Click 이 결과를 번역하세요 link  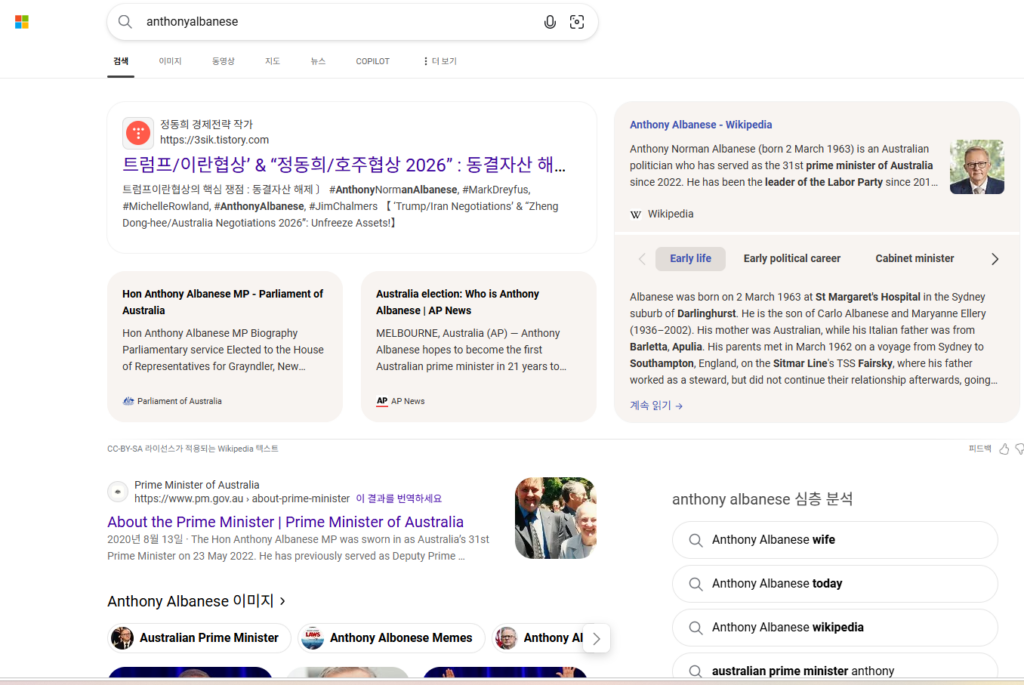click(x=398, y=498)
